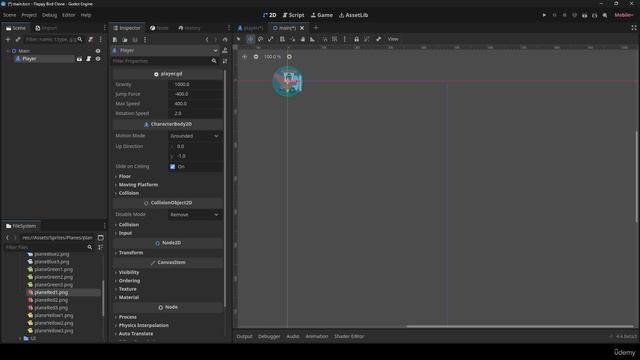Open the renderer selector labeled Mobile
The image size is (640, 360).
(624, 15)
